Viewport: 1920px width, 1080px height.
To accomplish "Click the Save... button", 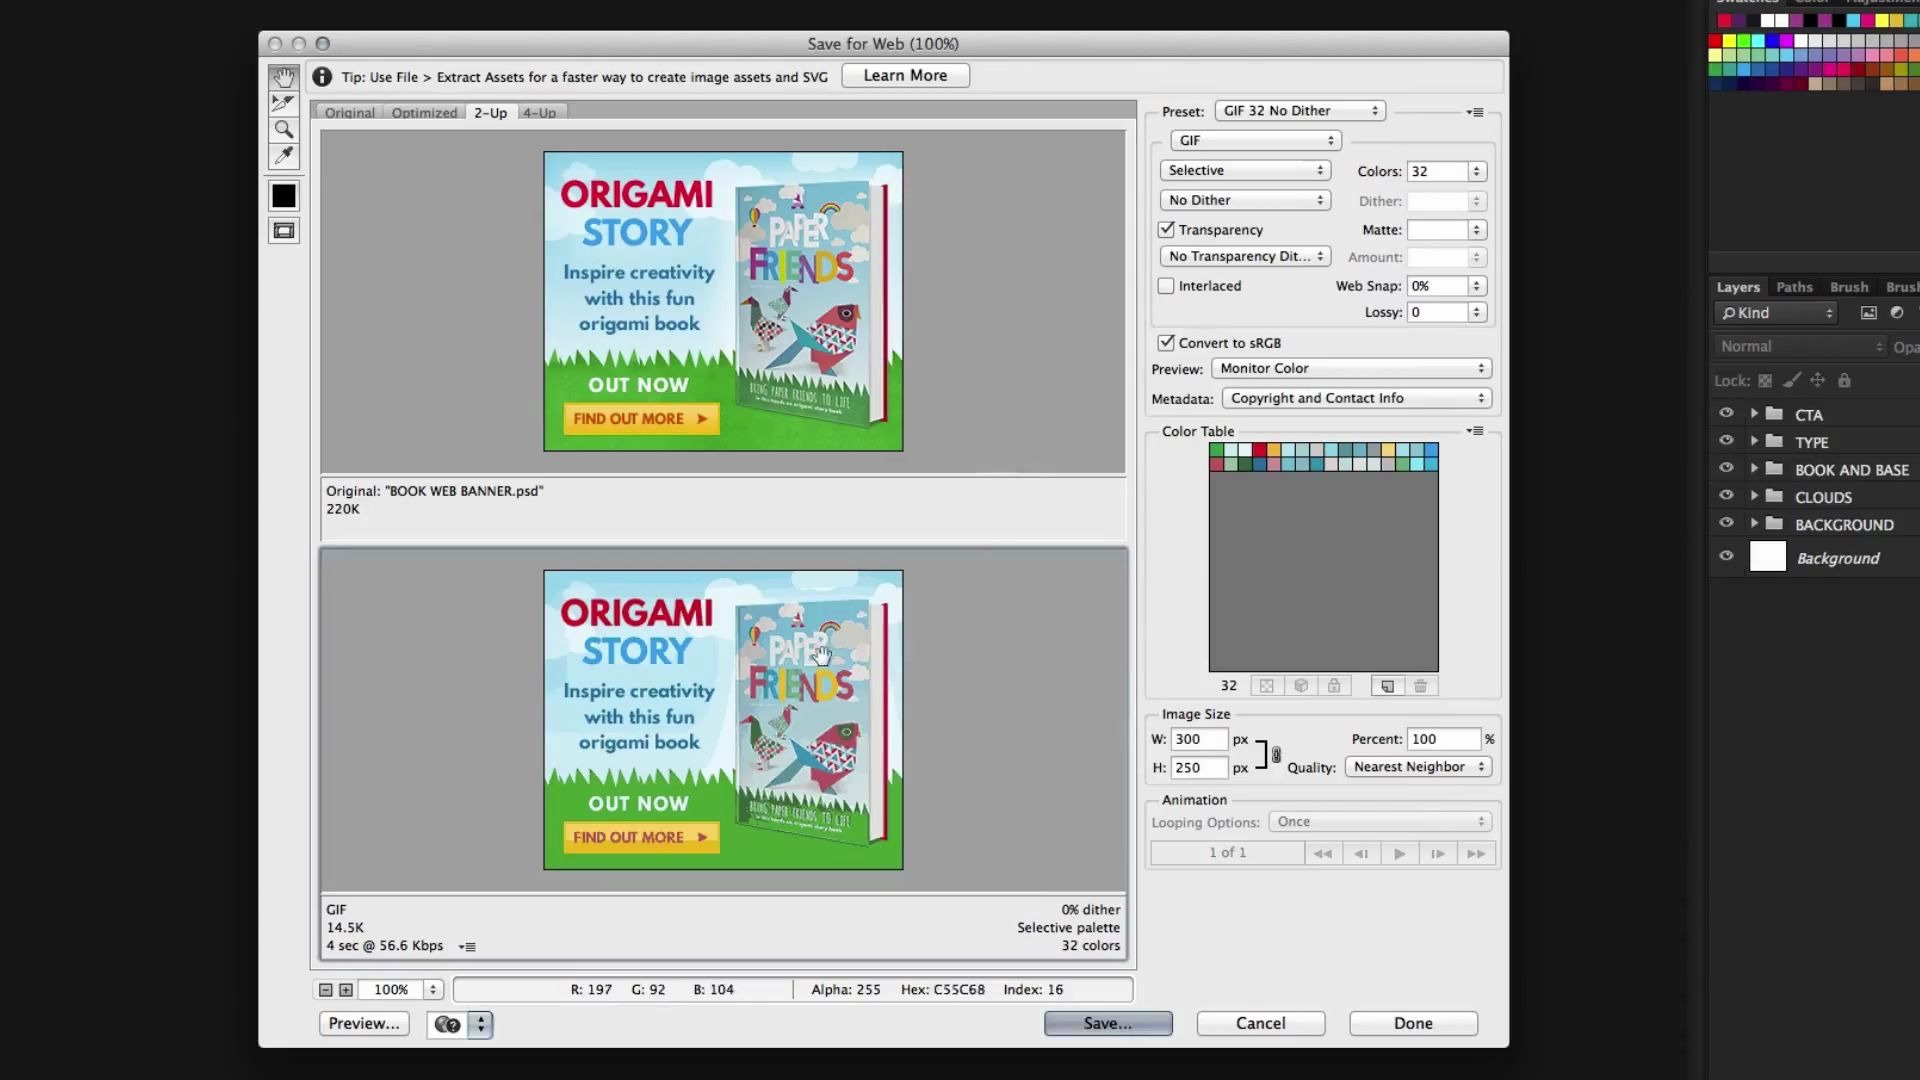I will (1108, 1023).
